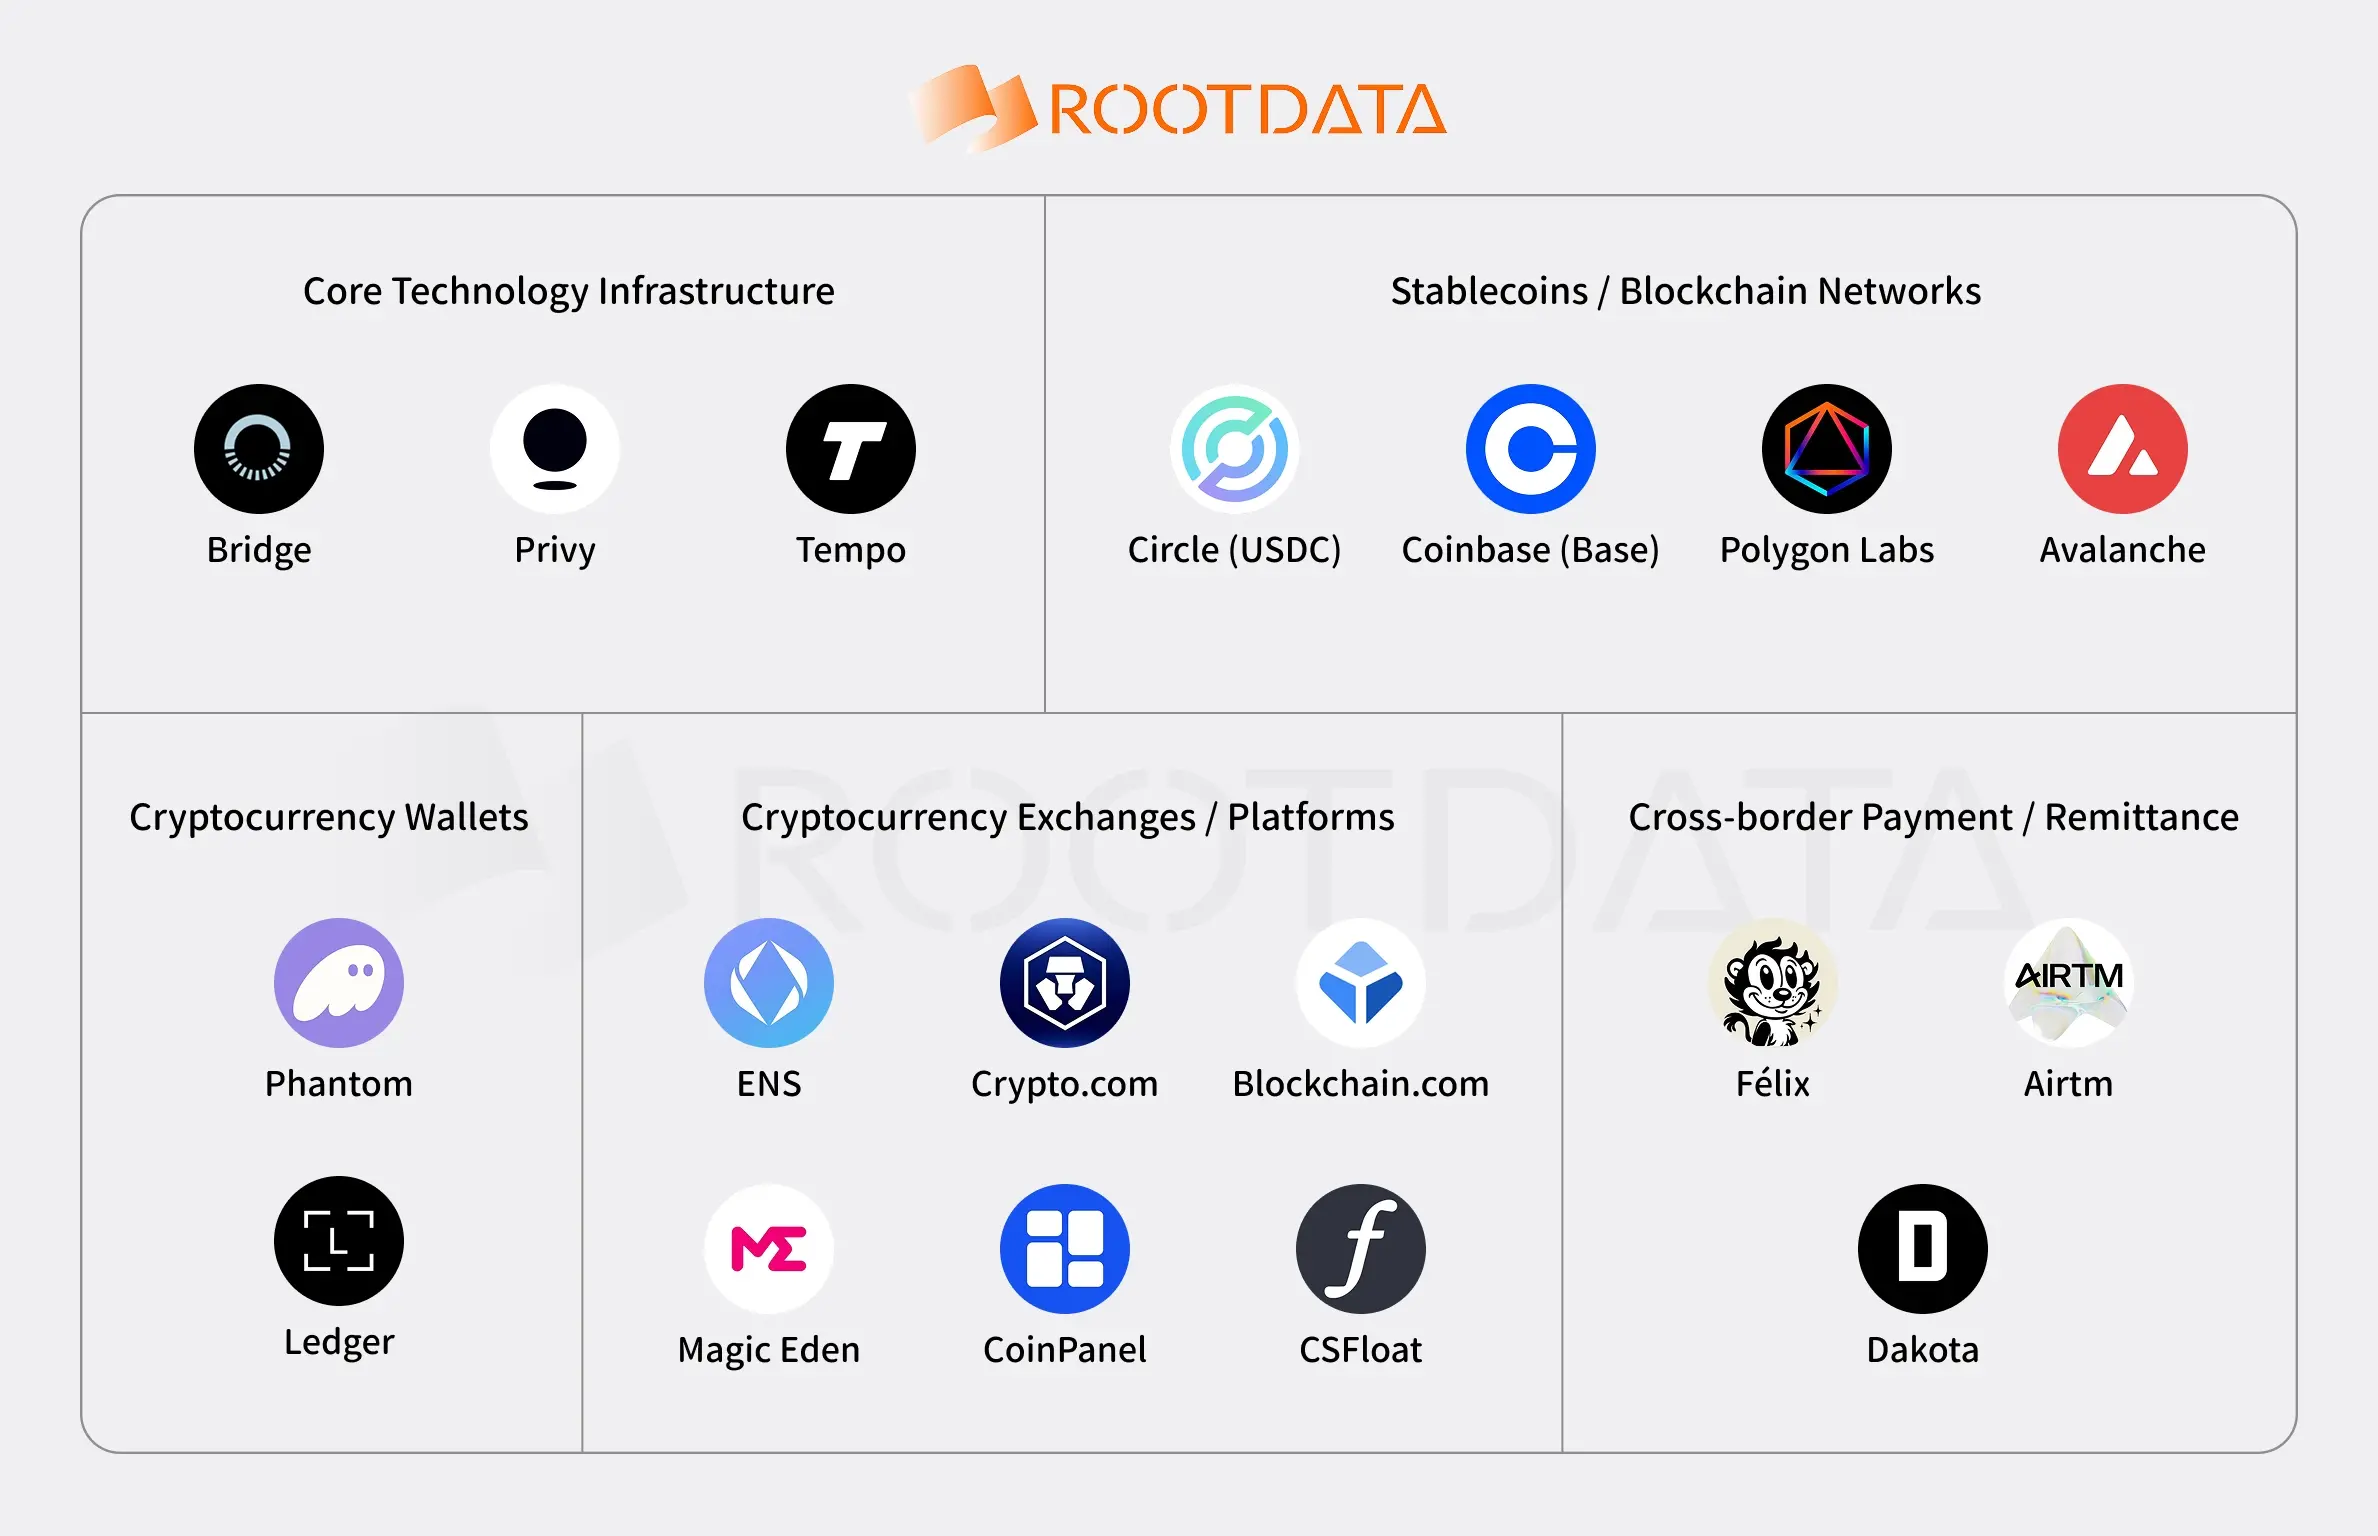This screenshot has width=2378, height=1536.
Task: Select the Magic Eden ME logo
Action: pos(769,1249)
